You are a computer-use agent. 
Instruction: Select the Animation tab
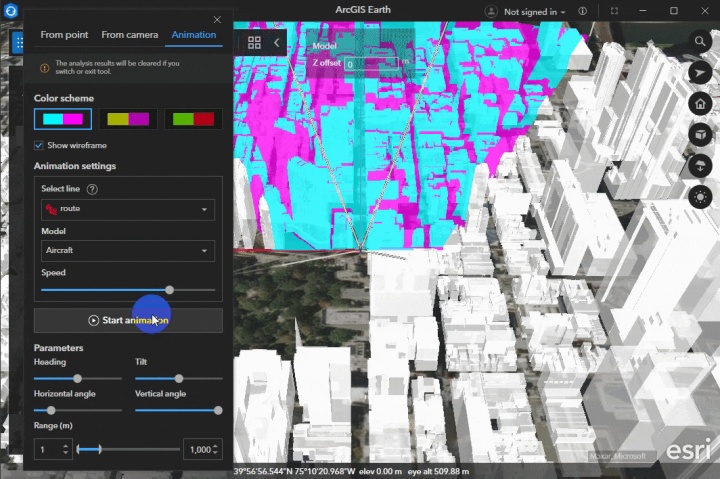click(194, 35)
